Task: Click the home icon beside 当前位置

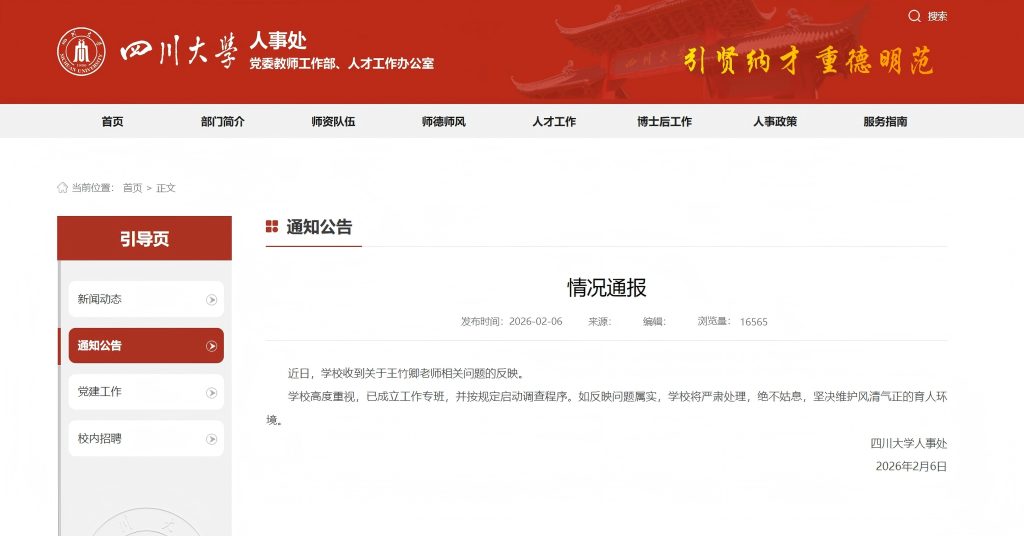Action: 63,188
